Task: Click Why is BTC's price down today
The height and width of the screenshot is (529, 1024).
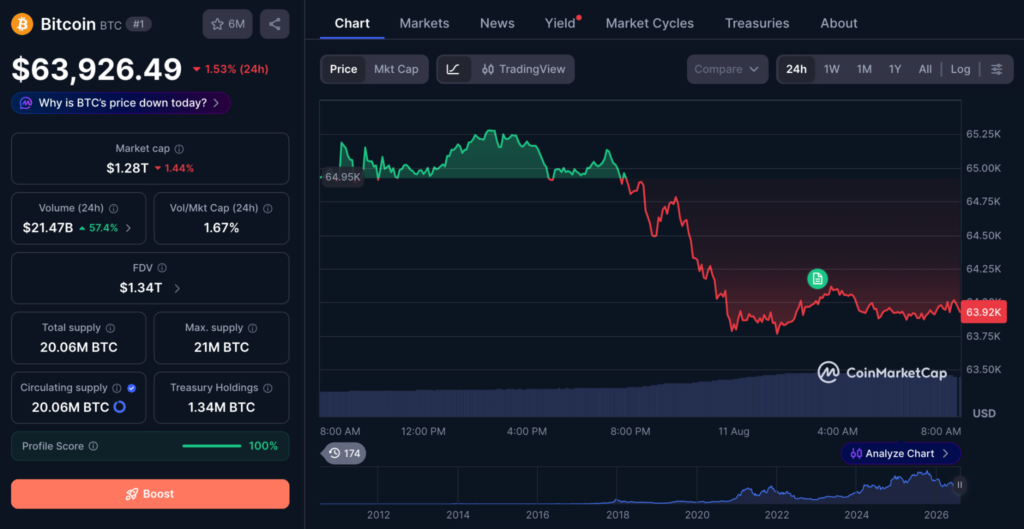Action: click(x=121, y=103)
